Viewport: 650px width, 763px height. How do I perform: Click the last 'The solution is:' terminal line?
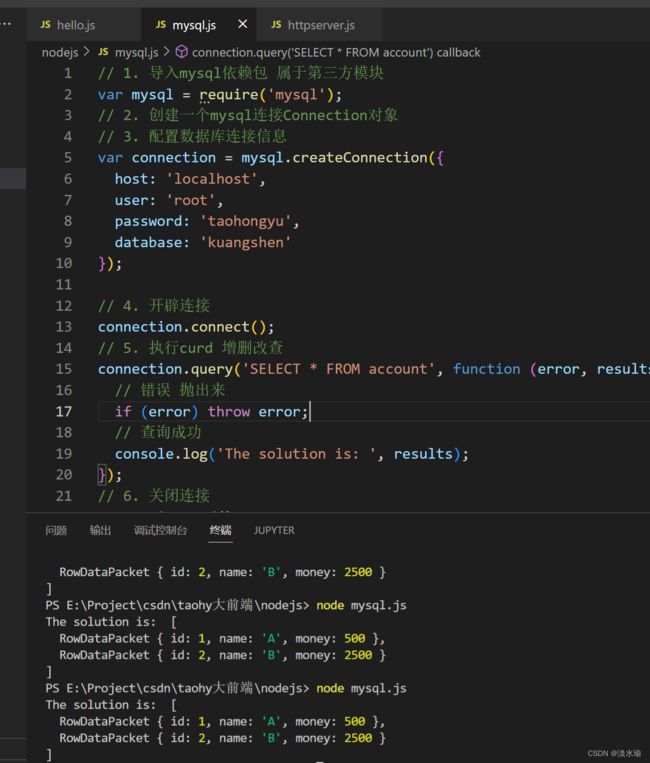point(101,705)
